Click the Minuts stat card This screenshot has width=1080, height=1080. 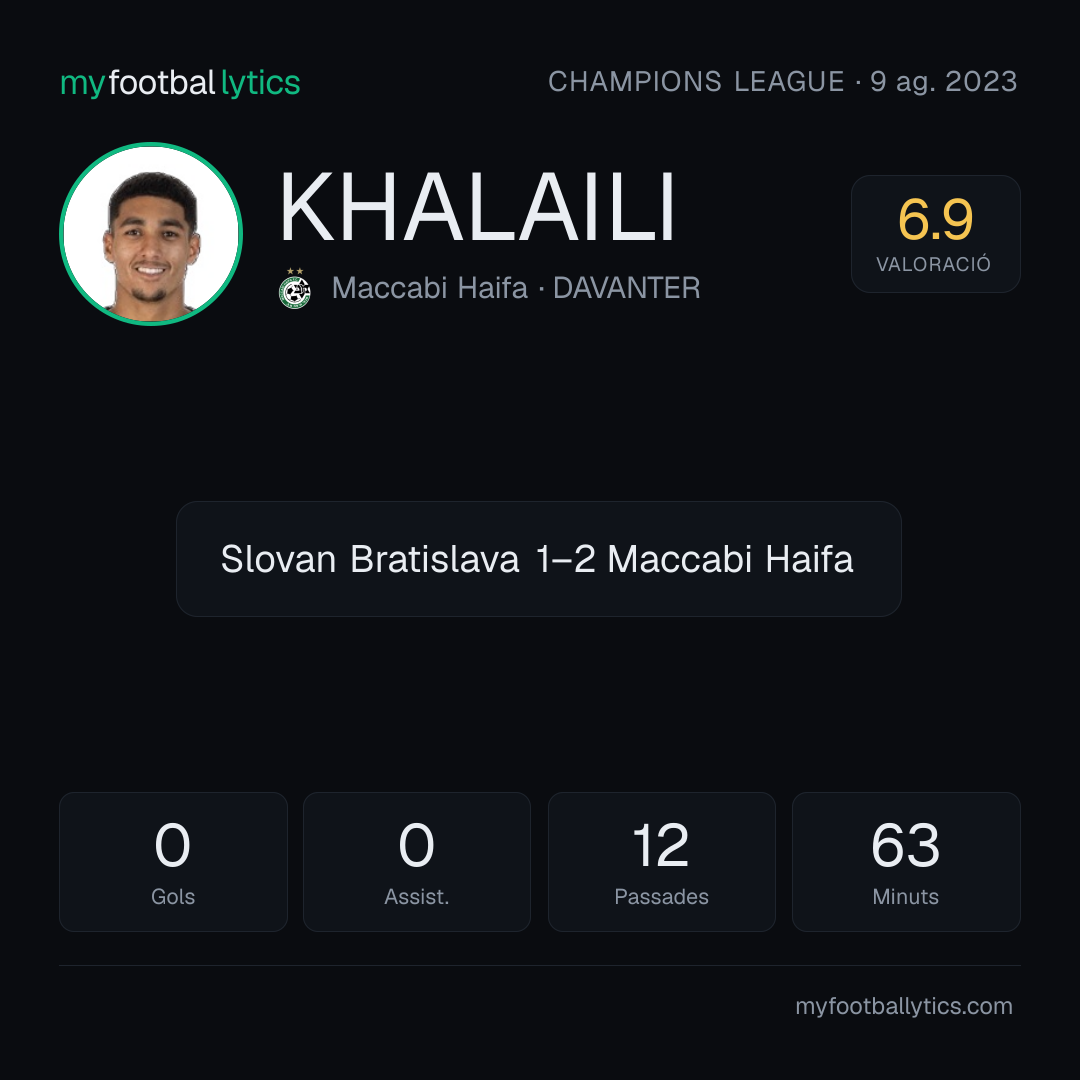[906, 862]
